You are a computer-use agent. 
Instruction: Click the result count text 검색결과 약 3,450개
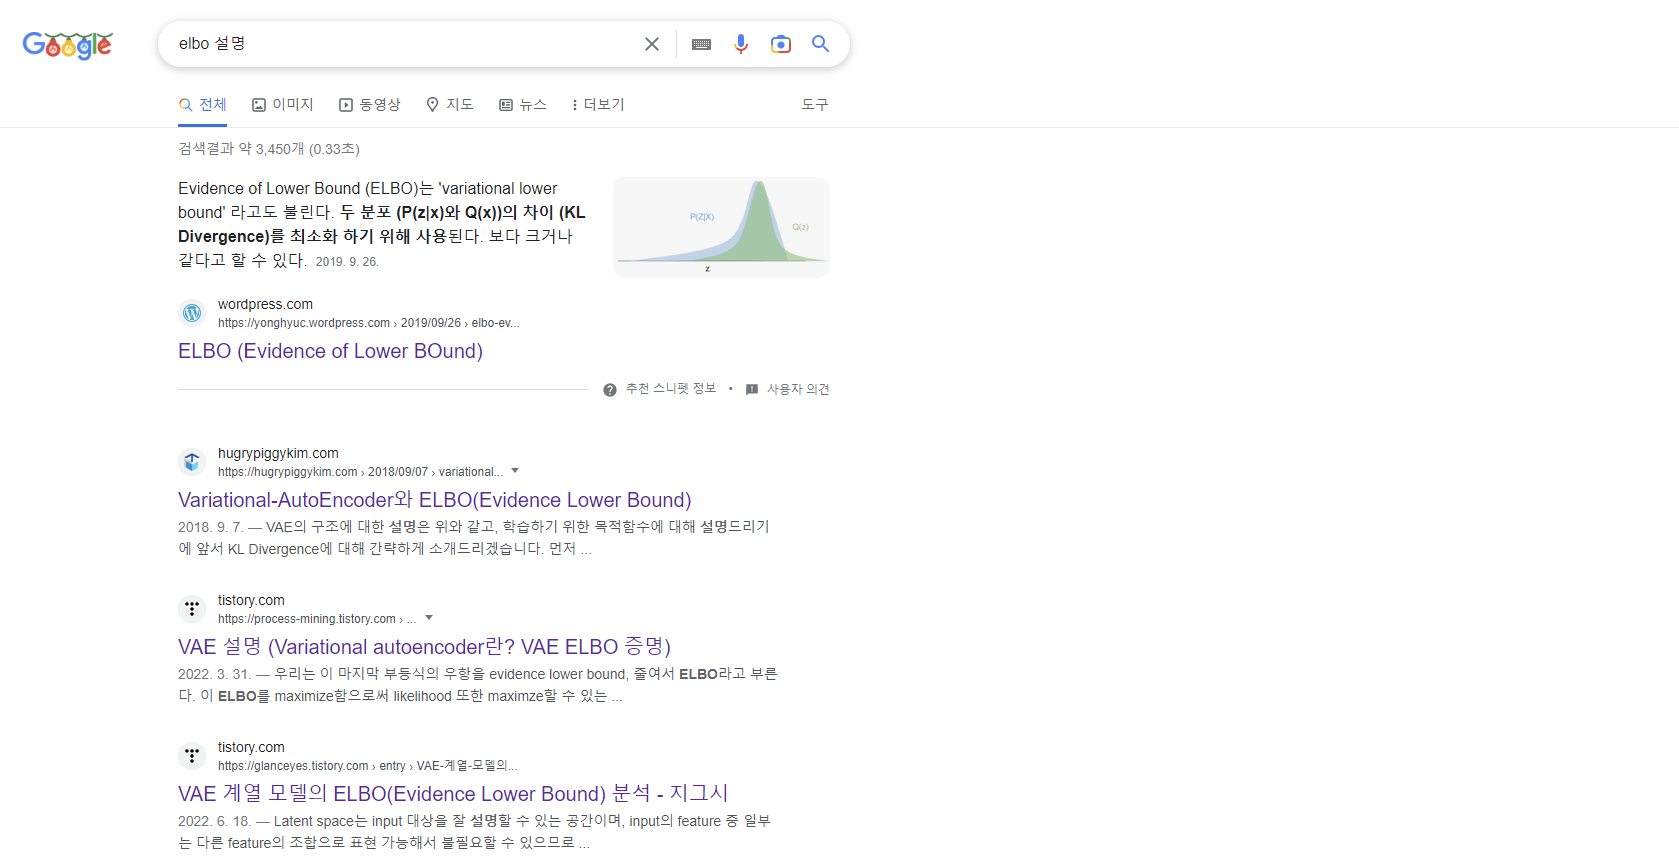(x=269, y=149)
